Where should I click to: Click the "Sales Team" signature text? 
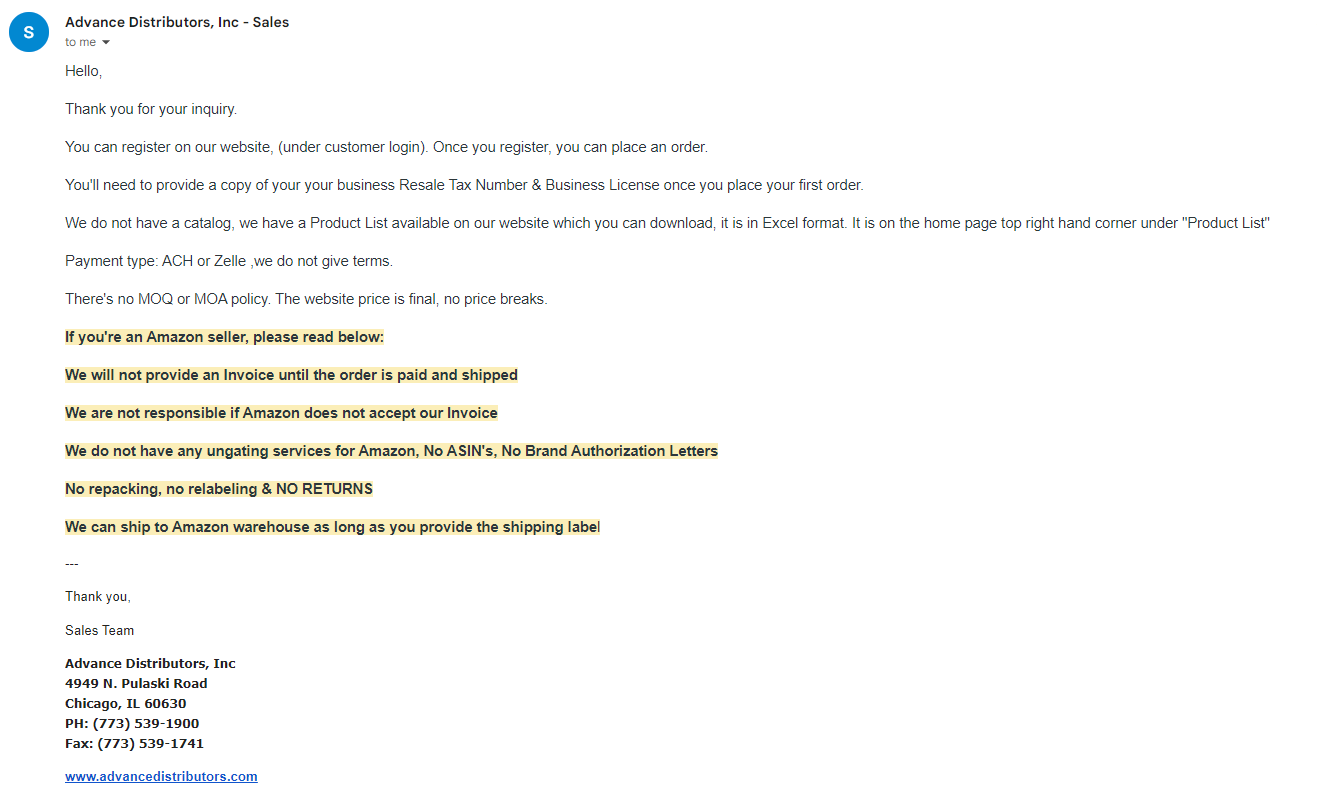click(99, 630)
